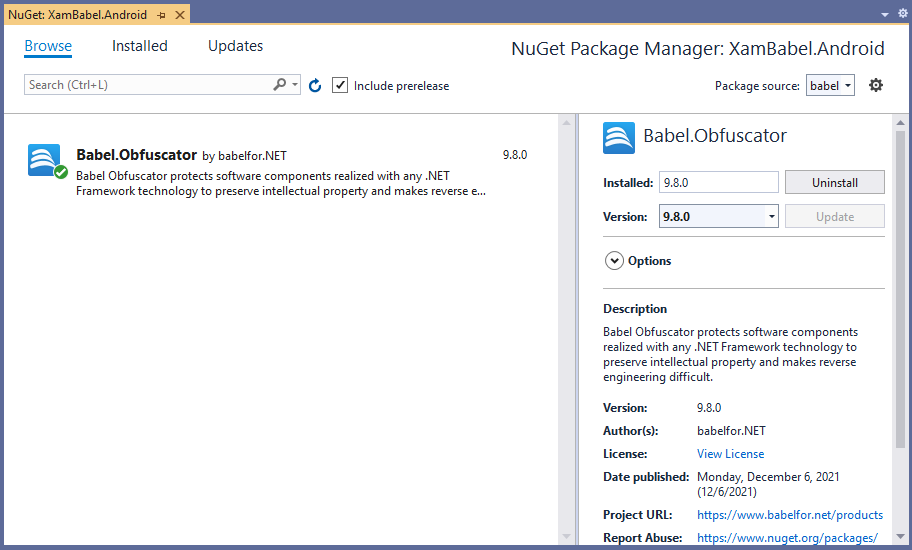Switch to the Browse tab
The image size is (912, 550).
coord(48,46)
